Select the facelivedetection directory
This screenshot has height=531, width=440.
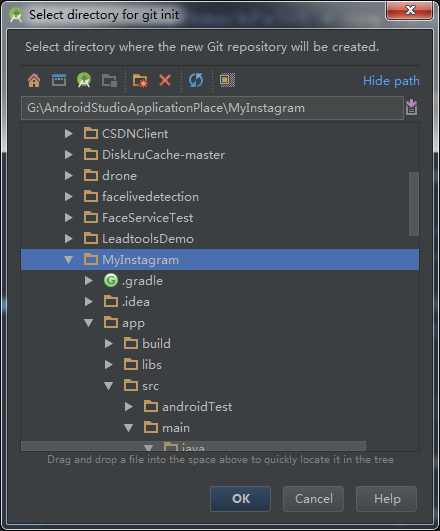tap(150, 197)
